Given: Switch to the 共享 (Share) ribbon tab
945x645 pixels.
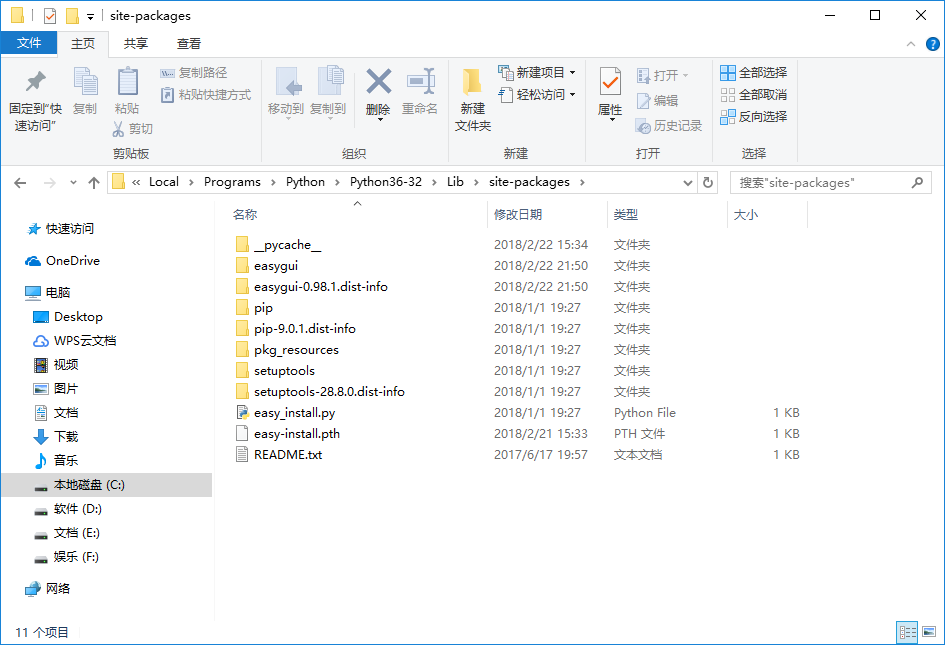Looking at the screenshot, I should tap(135, 44).
